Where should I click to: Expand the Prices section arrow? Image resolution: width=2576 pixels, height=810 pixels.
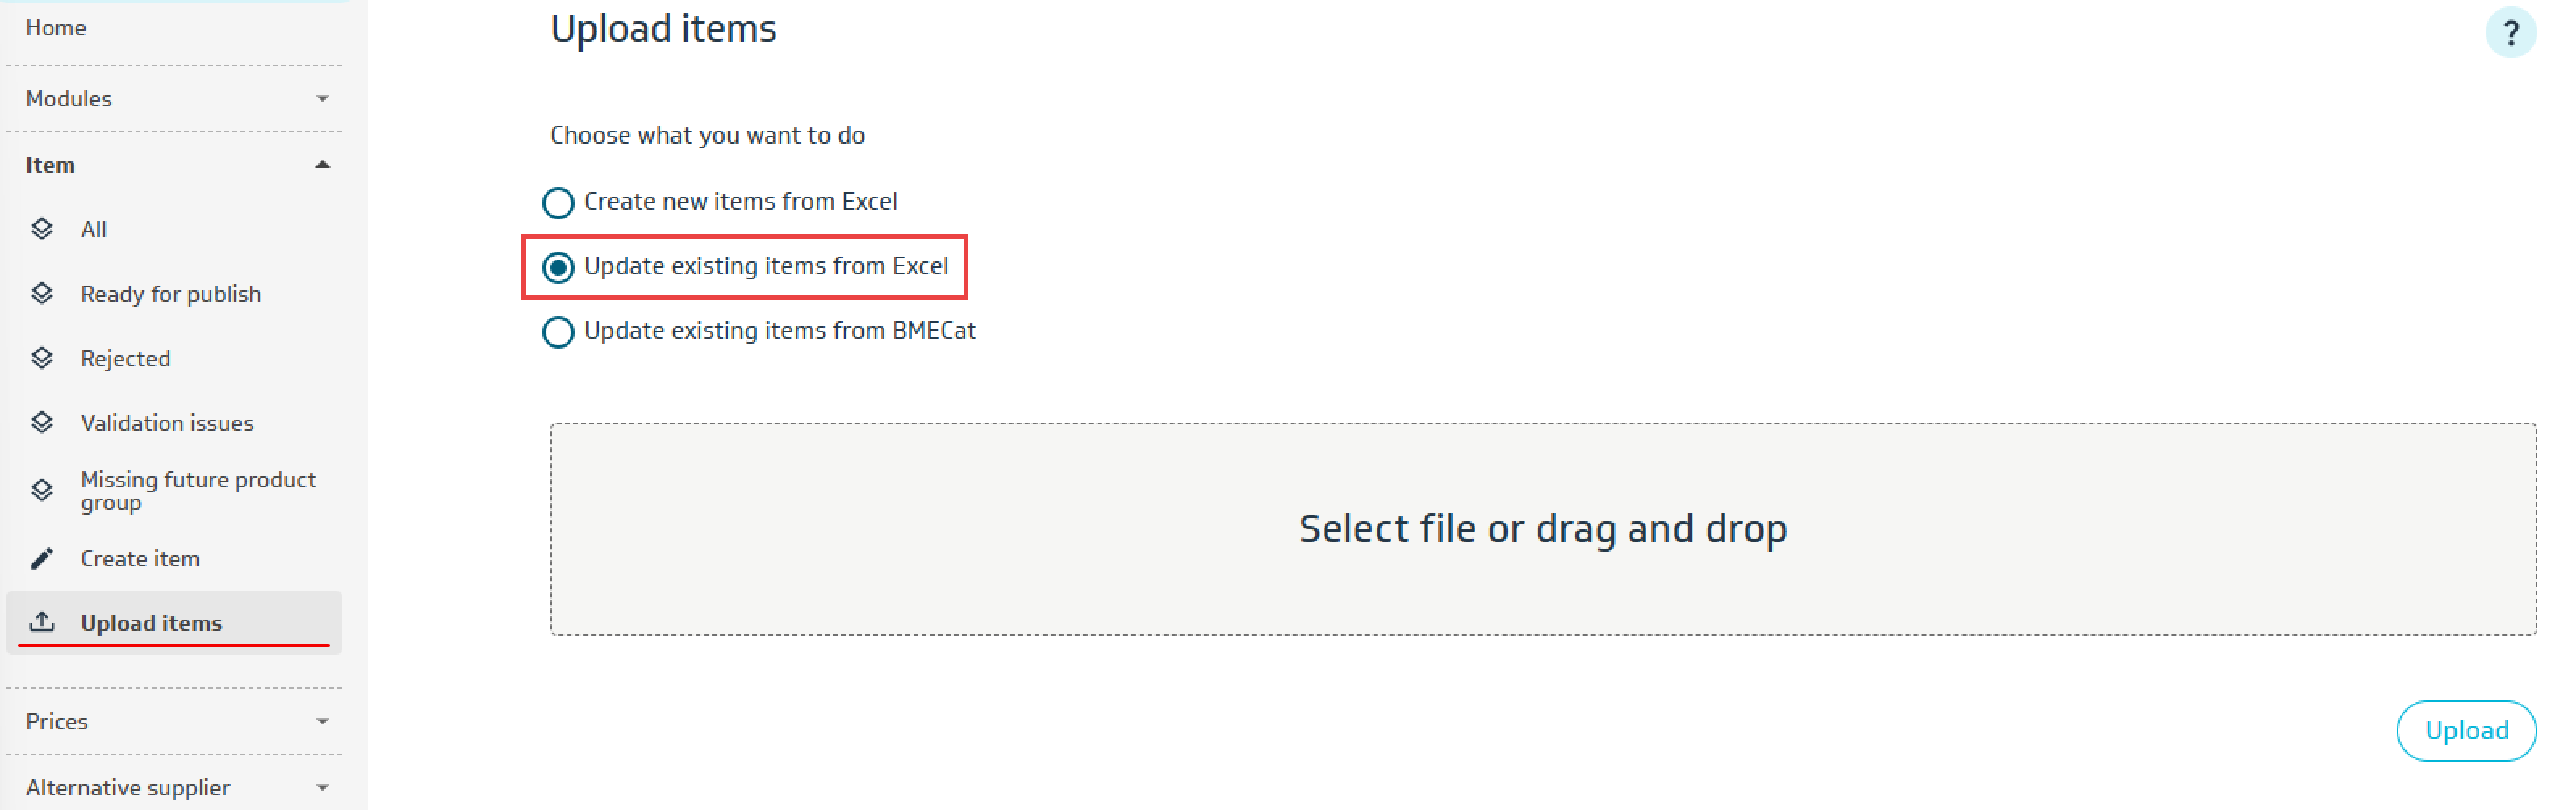[x=322, y=721]
